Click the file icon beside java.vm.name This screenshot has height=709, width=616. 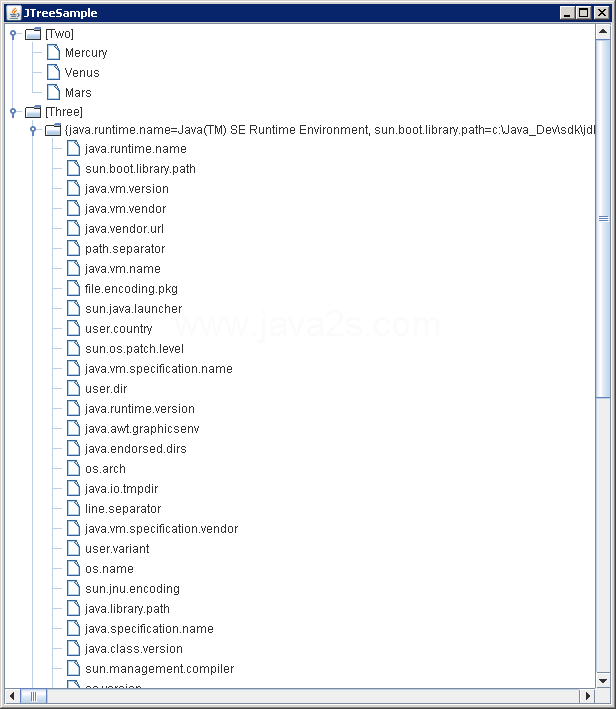(73, 268)
